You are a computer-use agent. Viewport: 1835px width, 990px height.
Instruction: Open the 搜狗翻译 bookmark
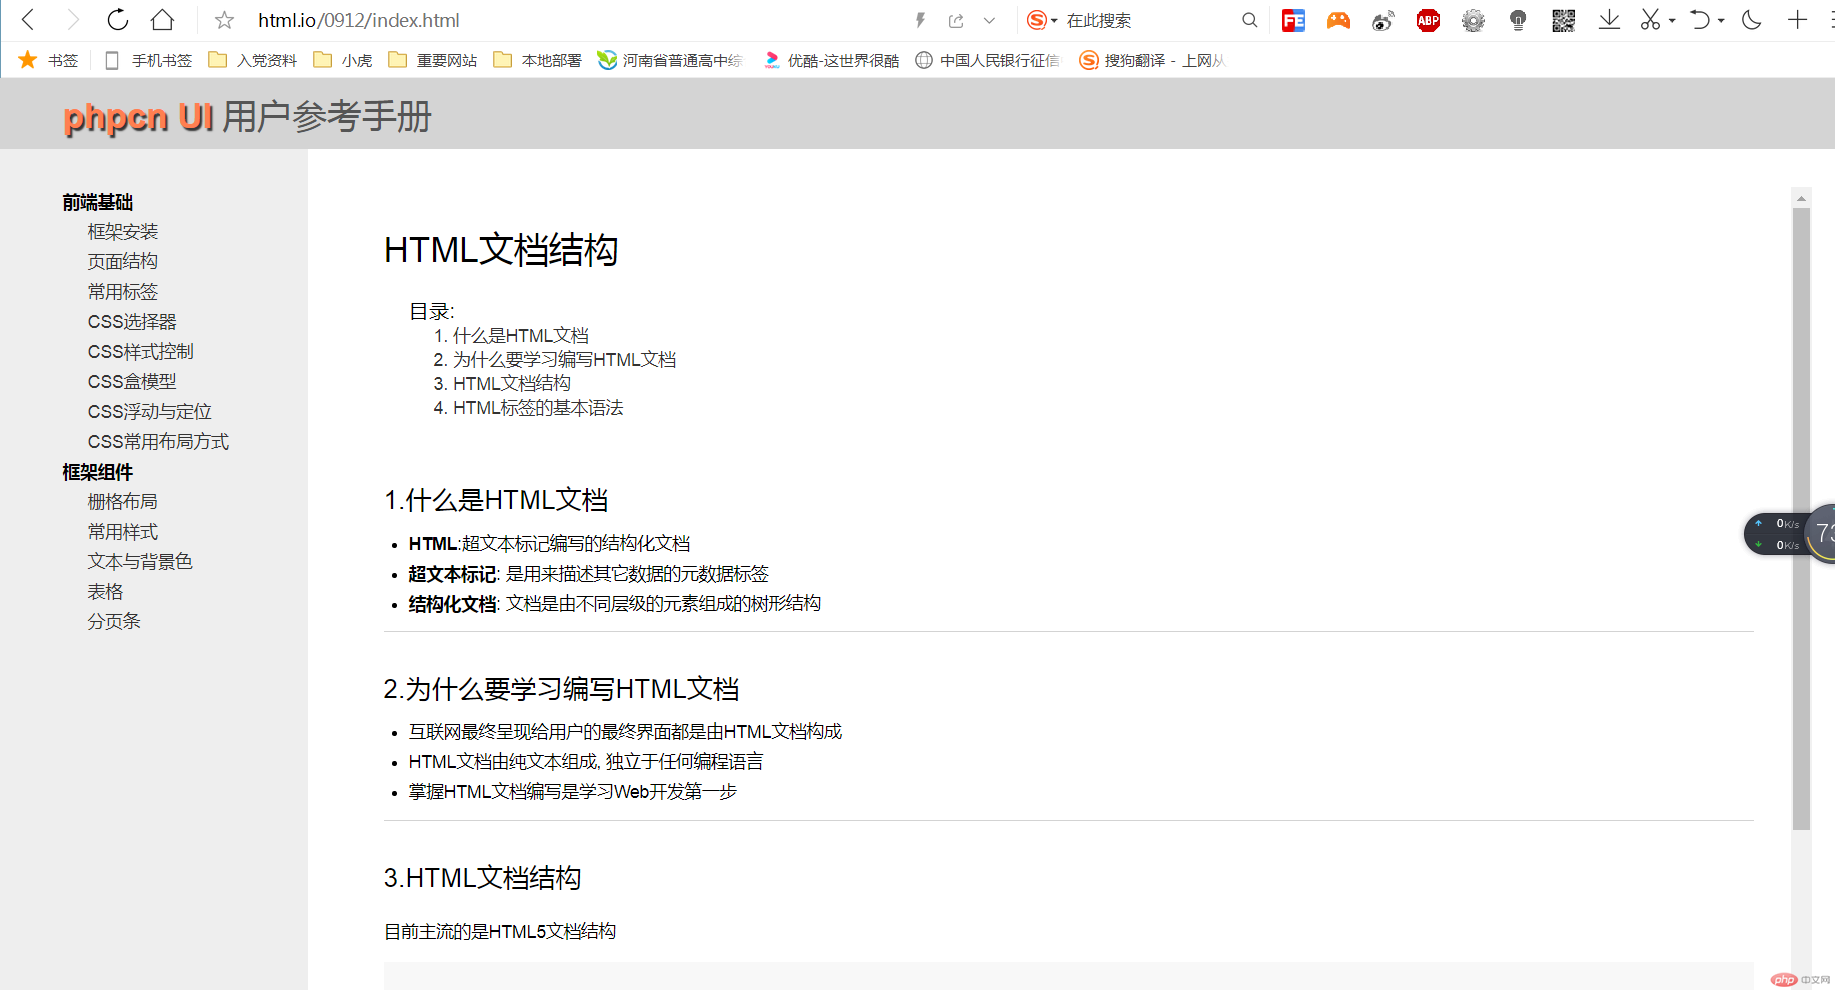coord(1153,60)
